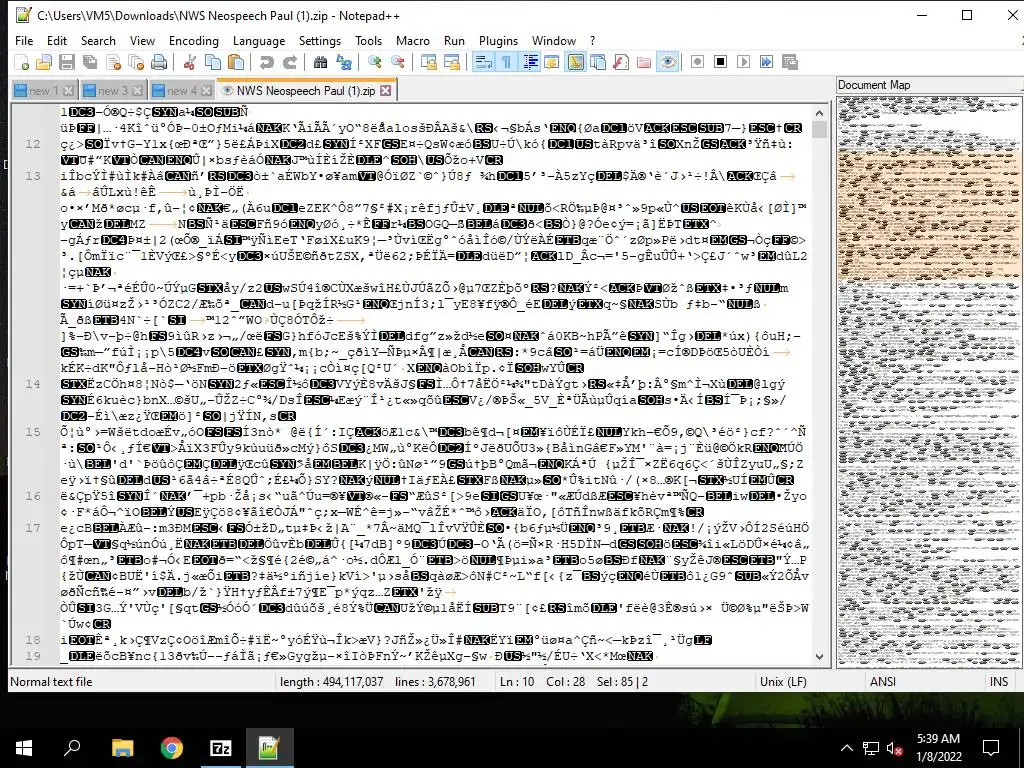
Task: Click editor scrollbar up arrow
Action: click(x=820, y=113)
